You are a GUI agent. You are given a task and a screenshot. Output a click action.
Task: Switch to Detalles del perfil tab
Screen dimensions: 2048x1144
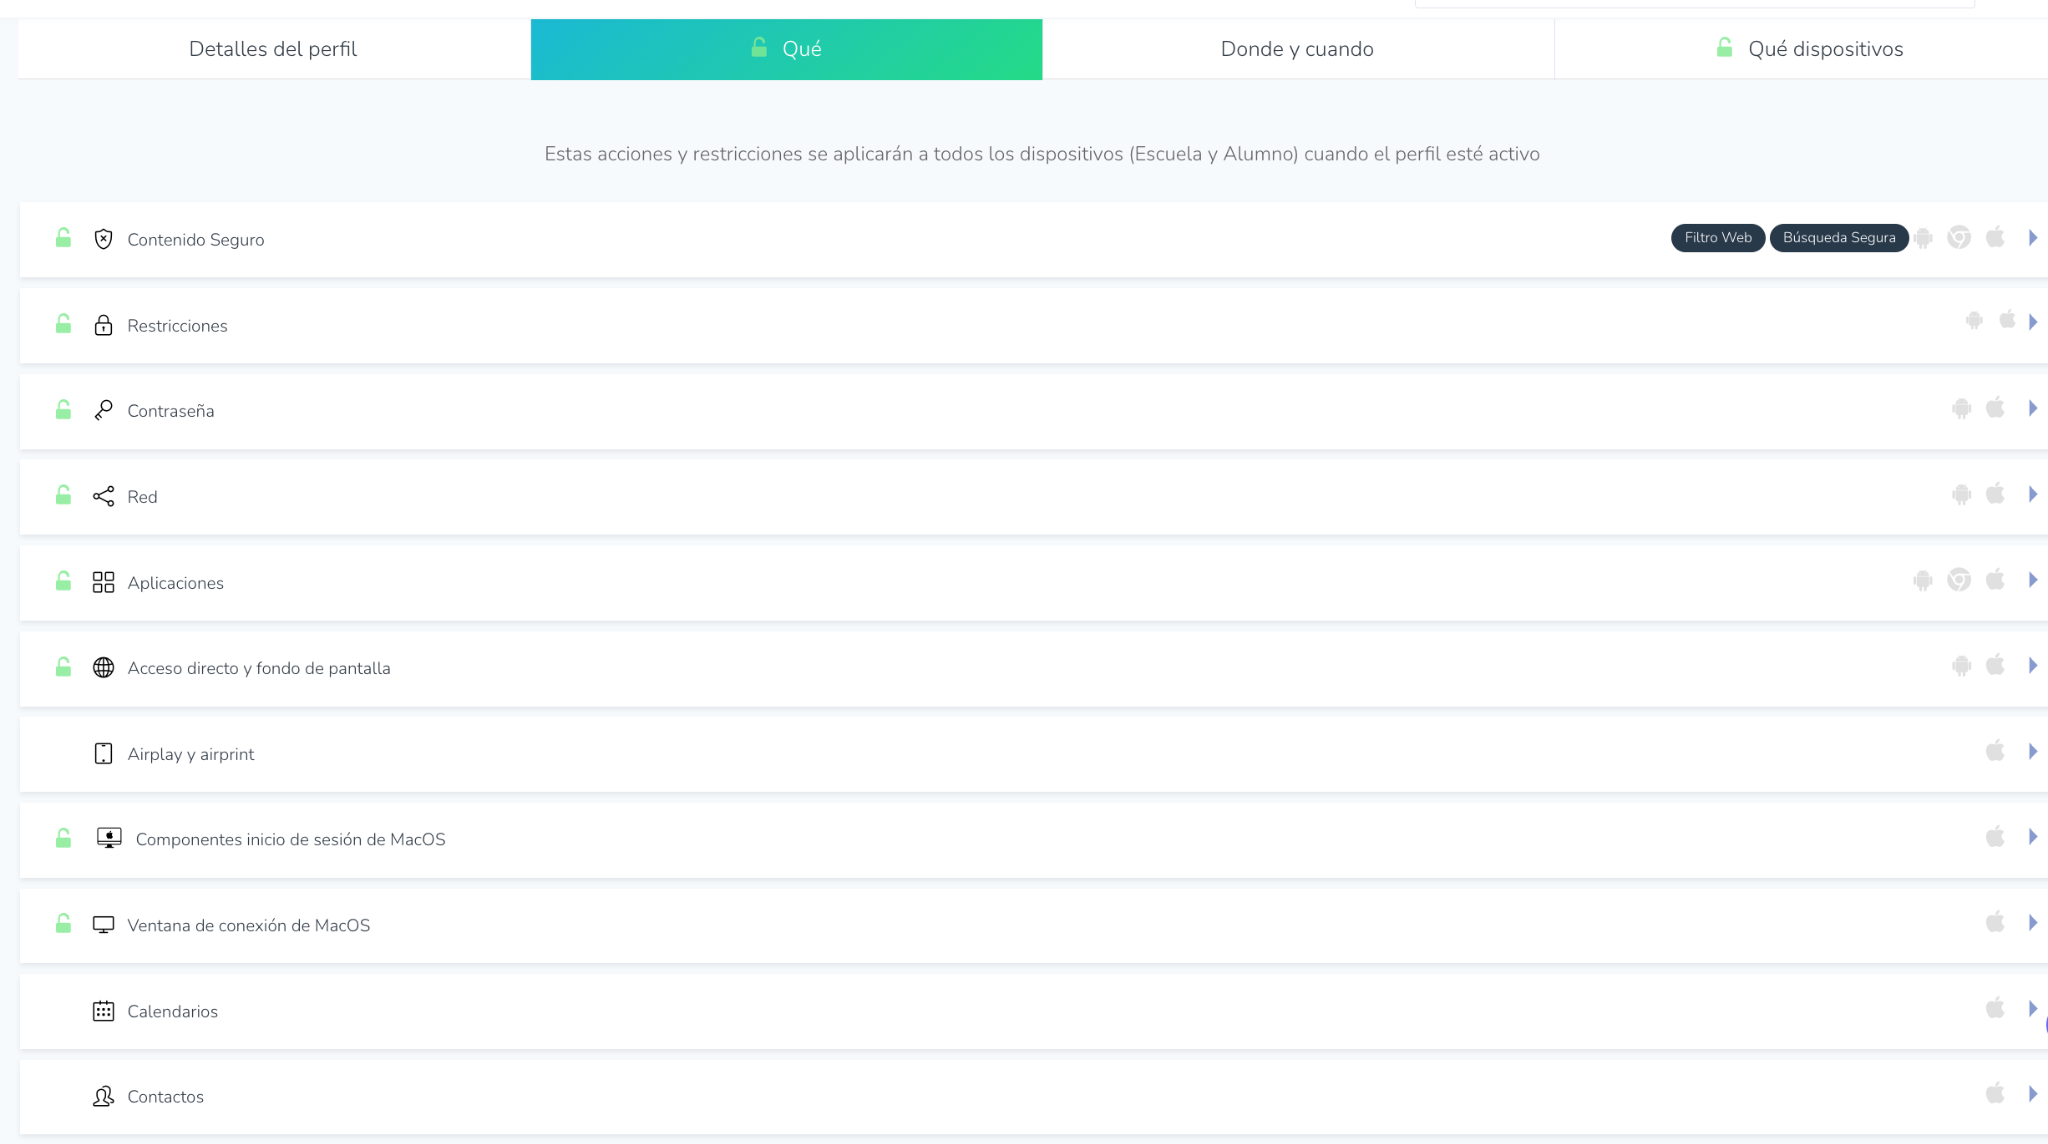(x=273, y=49)
